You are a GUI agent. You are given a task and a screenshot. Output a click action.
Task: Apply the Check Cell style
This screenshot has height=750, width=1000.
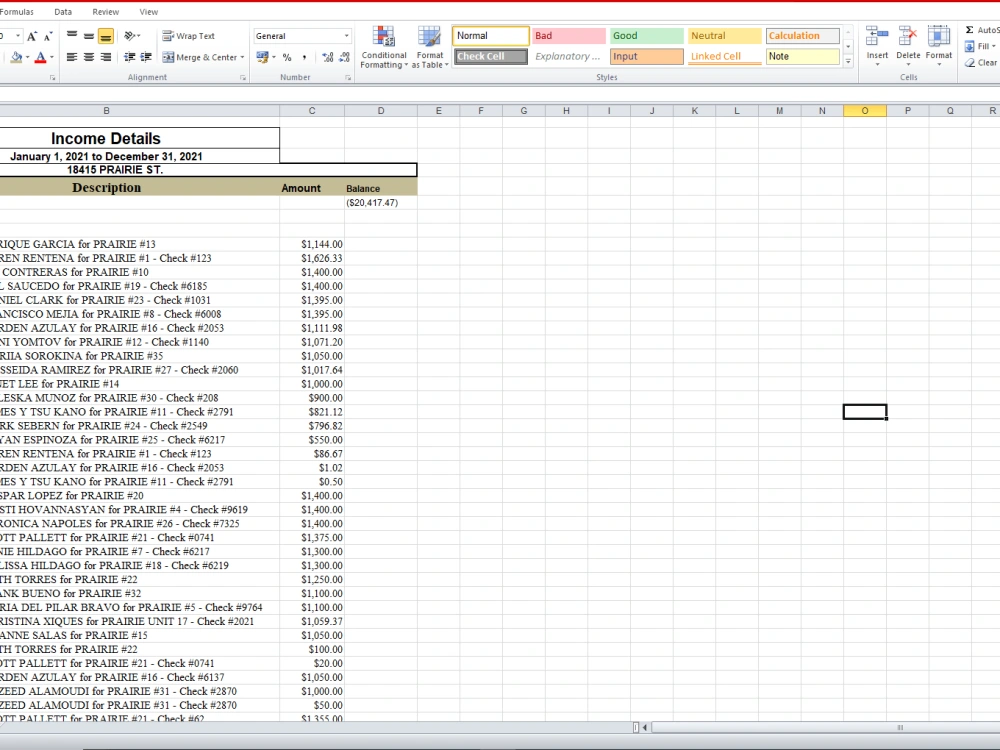(x=489, y=56)
